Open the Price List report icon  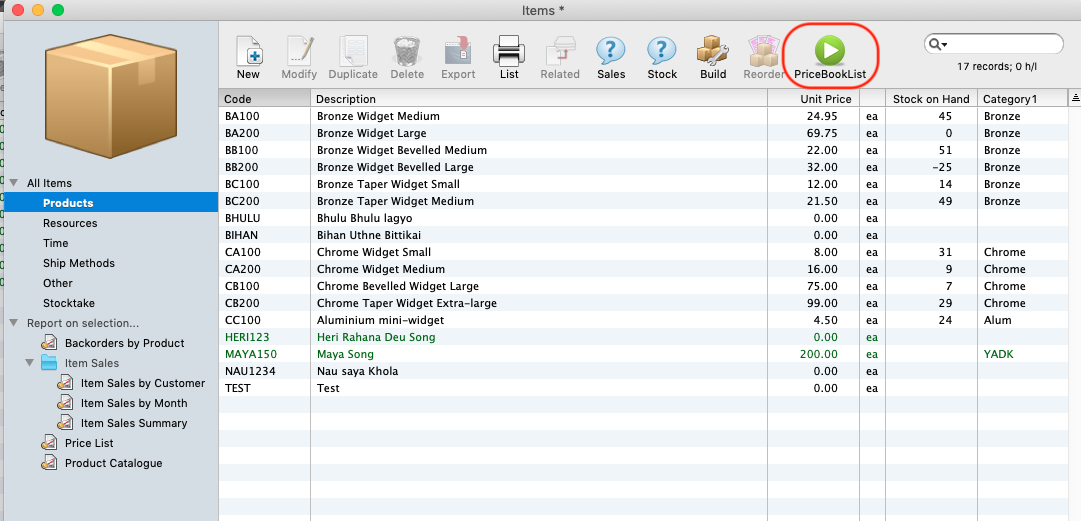coord(48,442)
